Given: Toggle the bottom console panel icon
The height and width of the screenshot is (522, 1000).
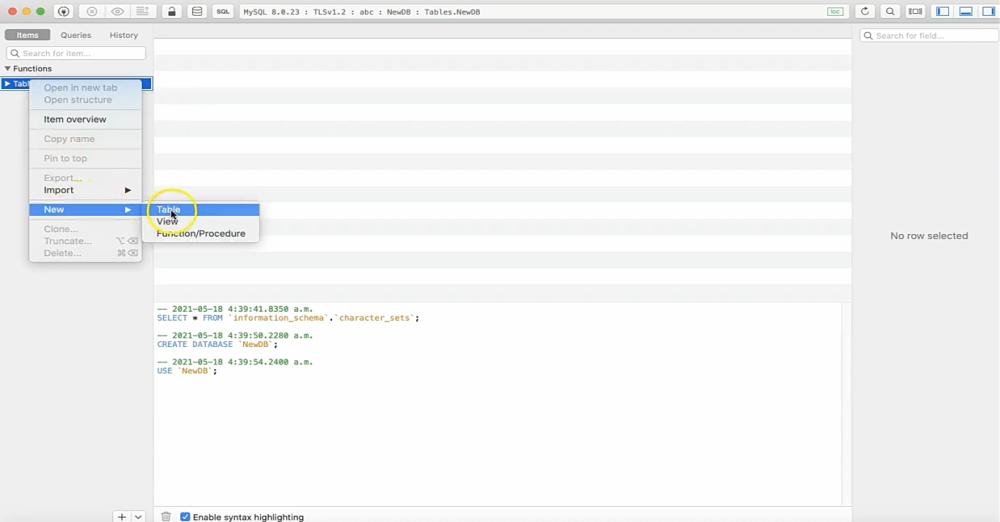Looking at the screenshot, I should point(966,11).
